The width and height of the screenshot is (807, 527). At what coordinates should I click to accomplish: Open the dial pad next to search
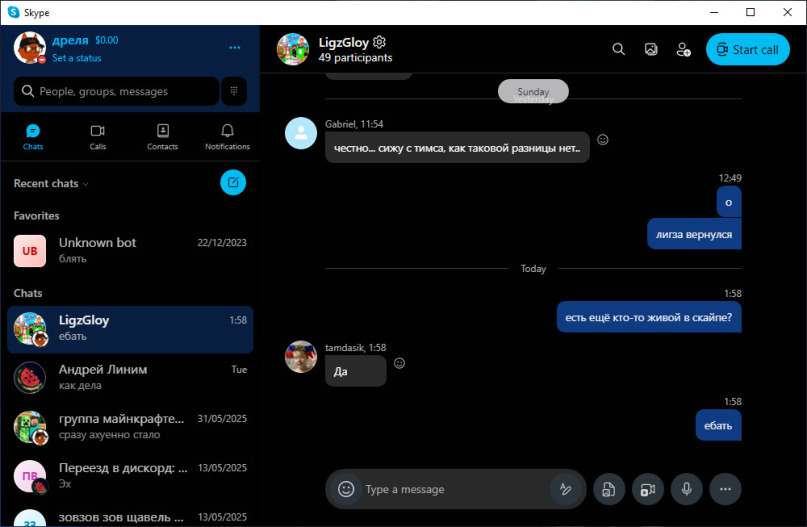pyautogui.click(x=234, y=91)
